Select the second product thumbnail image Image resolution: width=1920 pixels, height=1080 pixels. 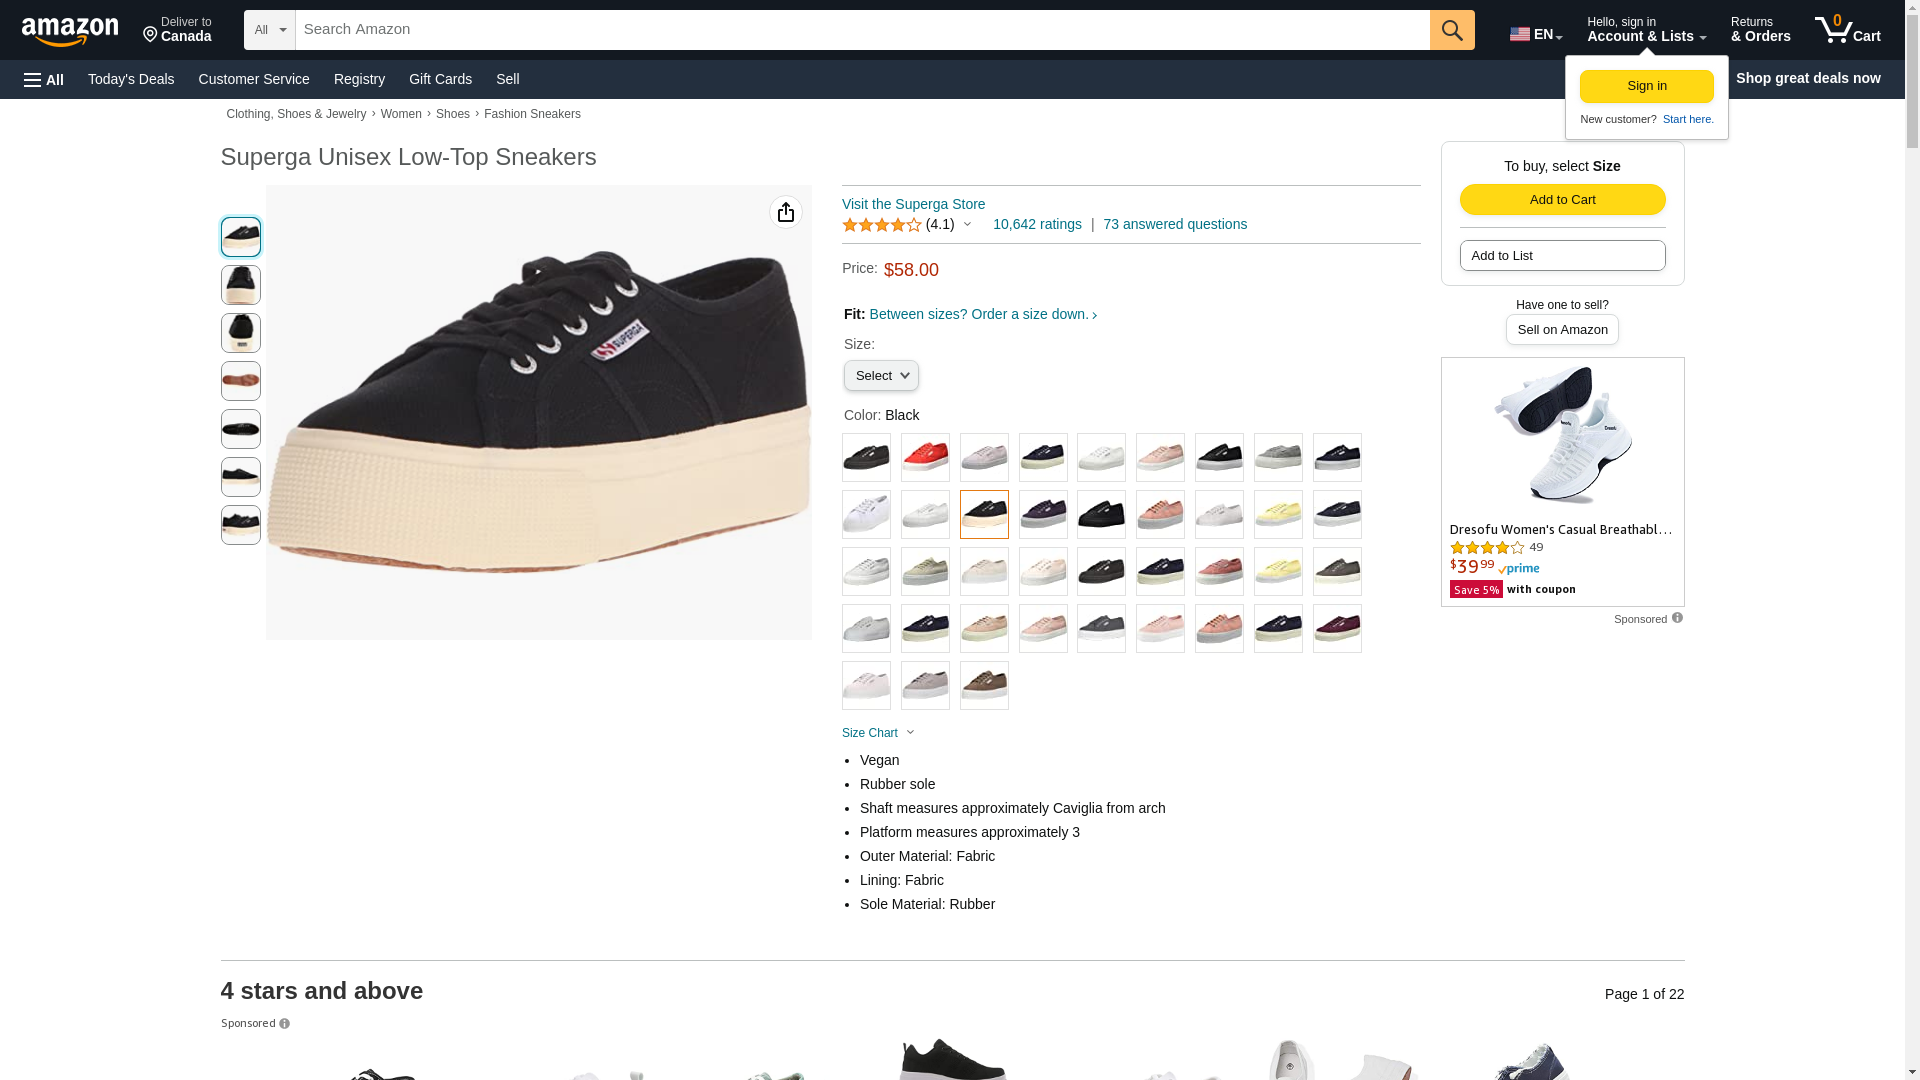click(x=241, y=285)
